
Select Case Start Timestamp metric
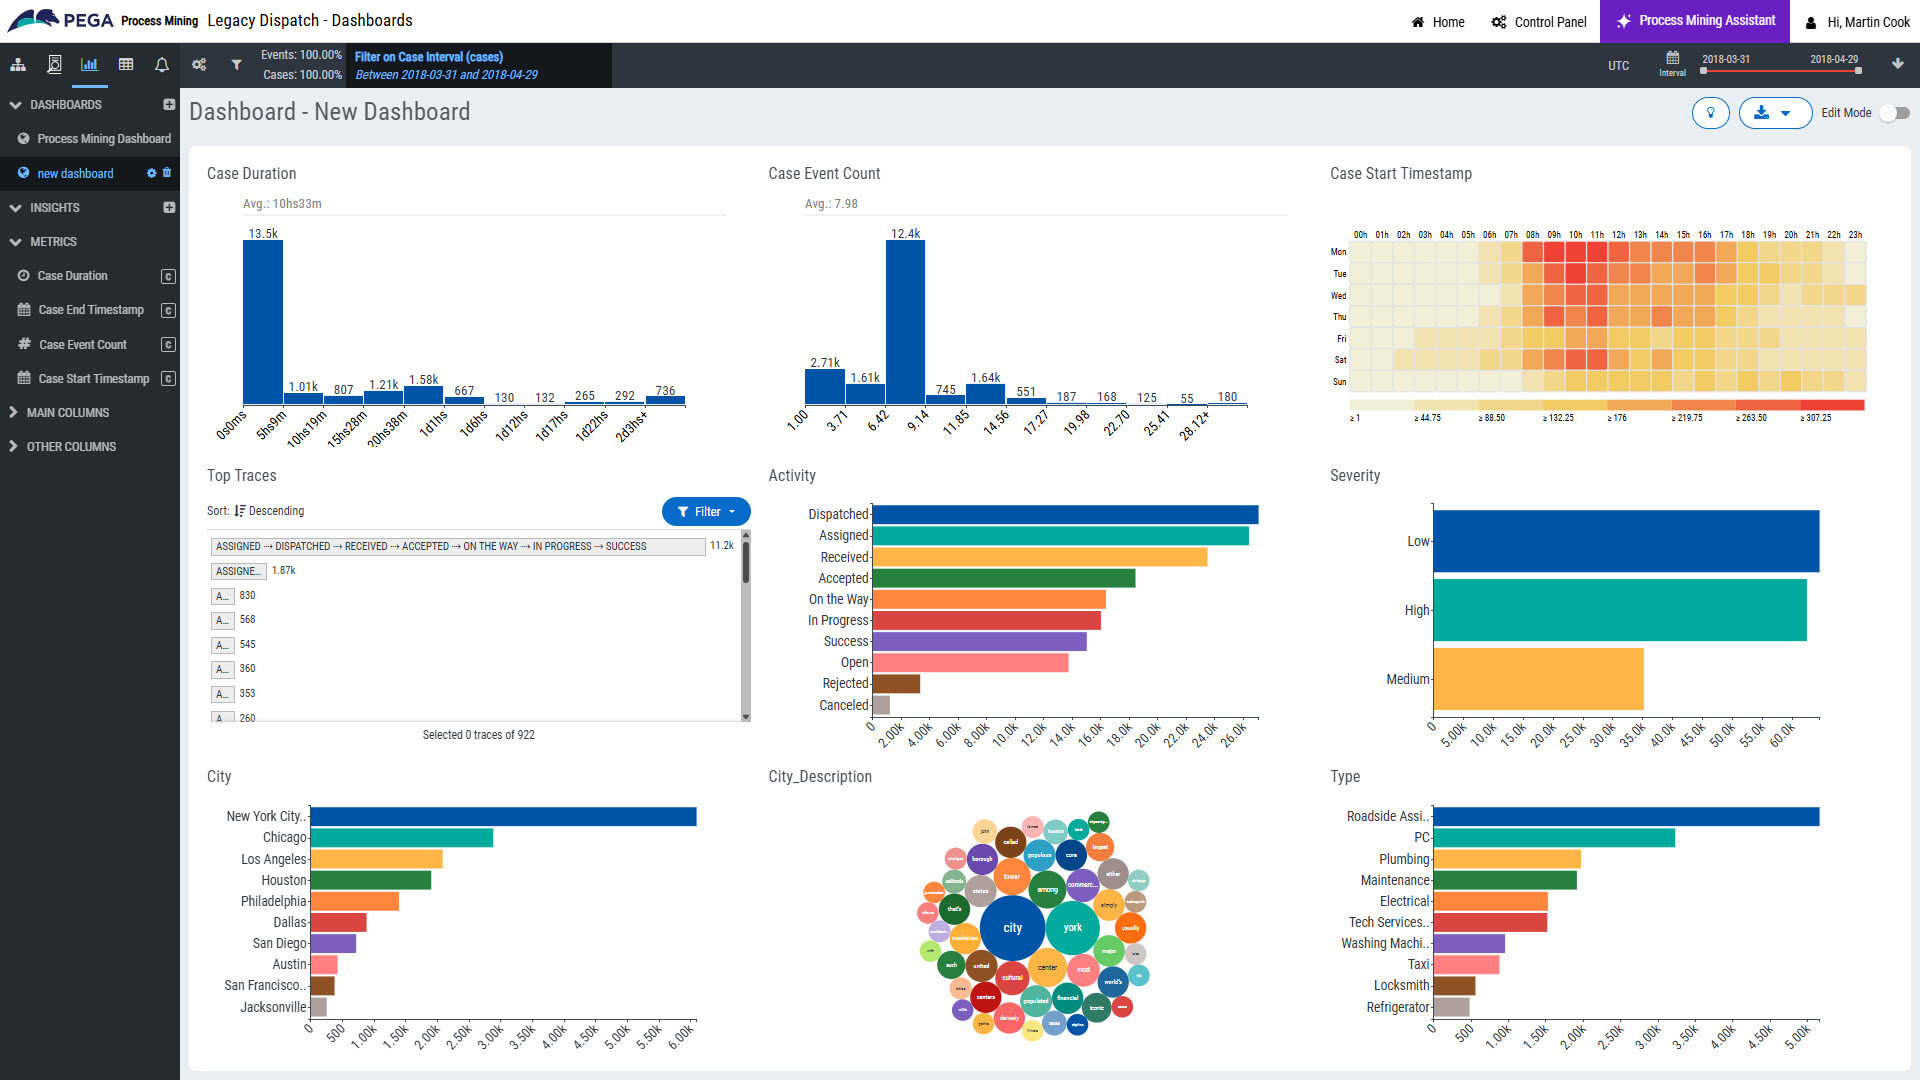[x=94, y=379]
